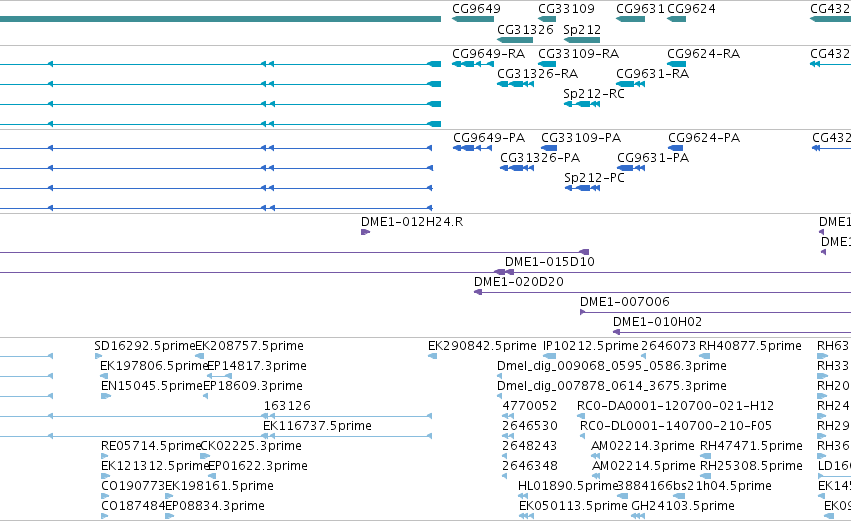Select label Dmel_dig_007878_0614_3675.3prime
Screen dimensions: 851x521
pos(612,386)
